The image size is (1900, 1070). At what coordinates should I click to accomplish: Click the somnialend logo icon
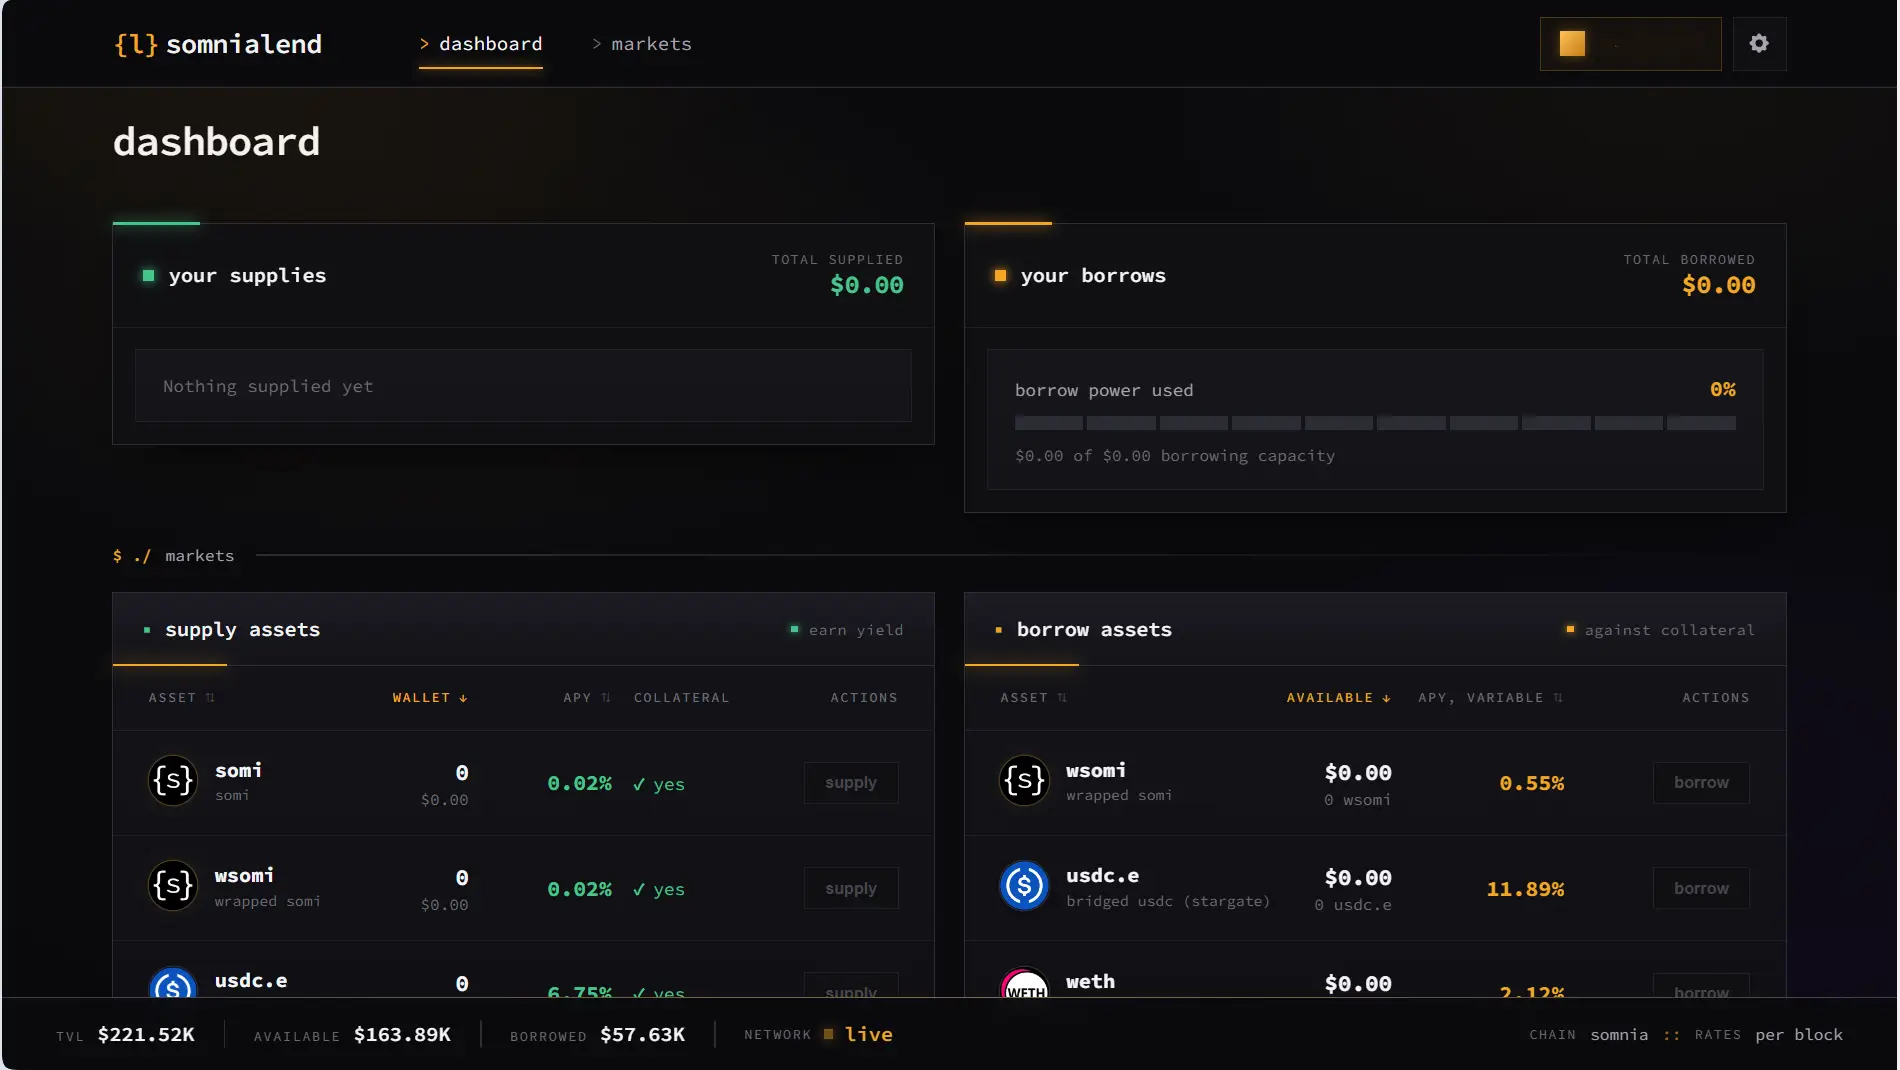click(x=136, y=44)
